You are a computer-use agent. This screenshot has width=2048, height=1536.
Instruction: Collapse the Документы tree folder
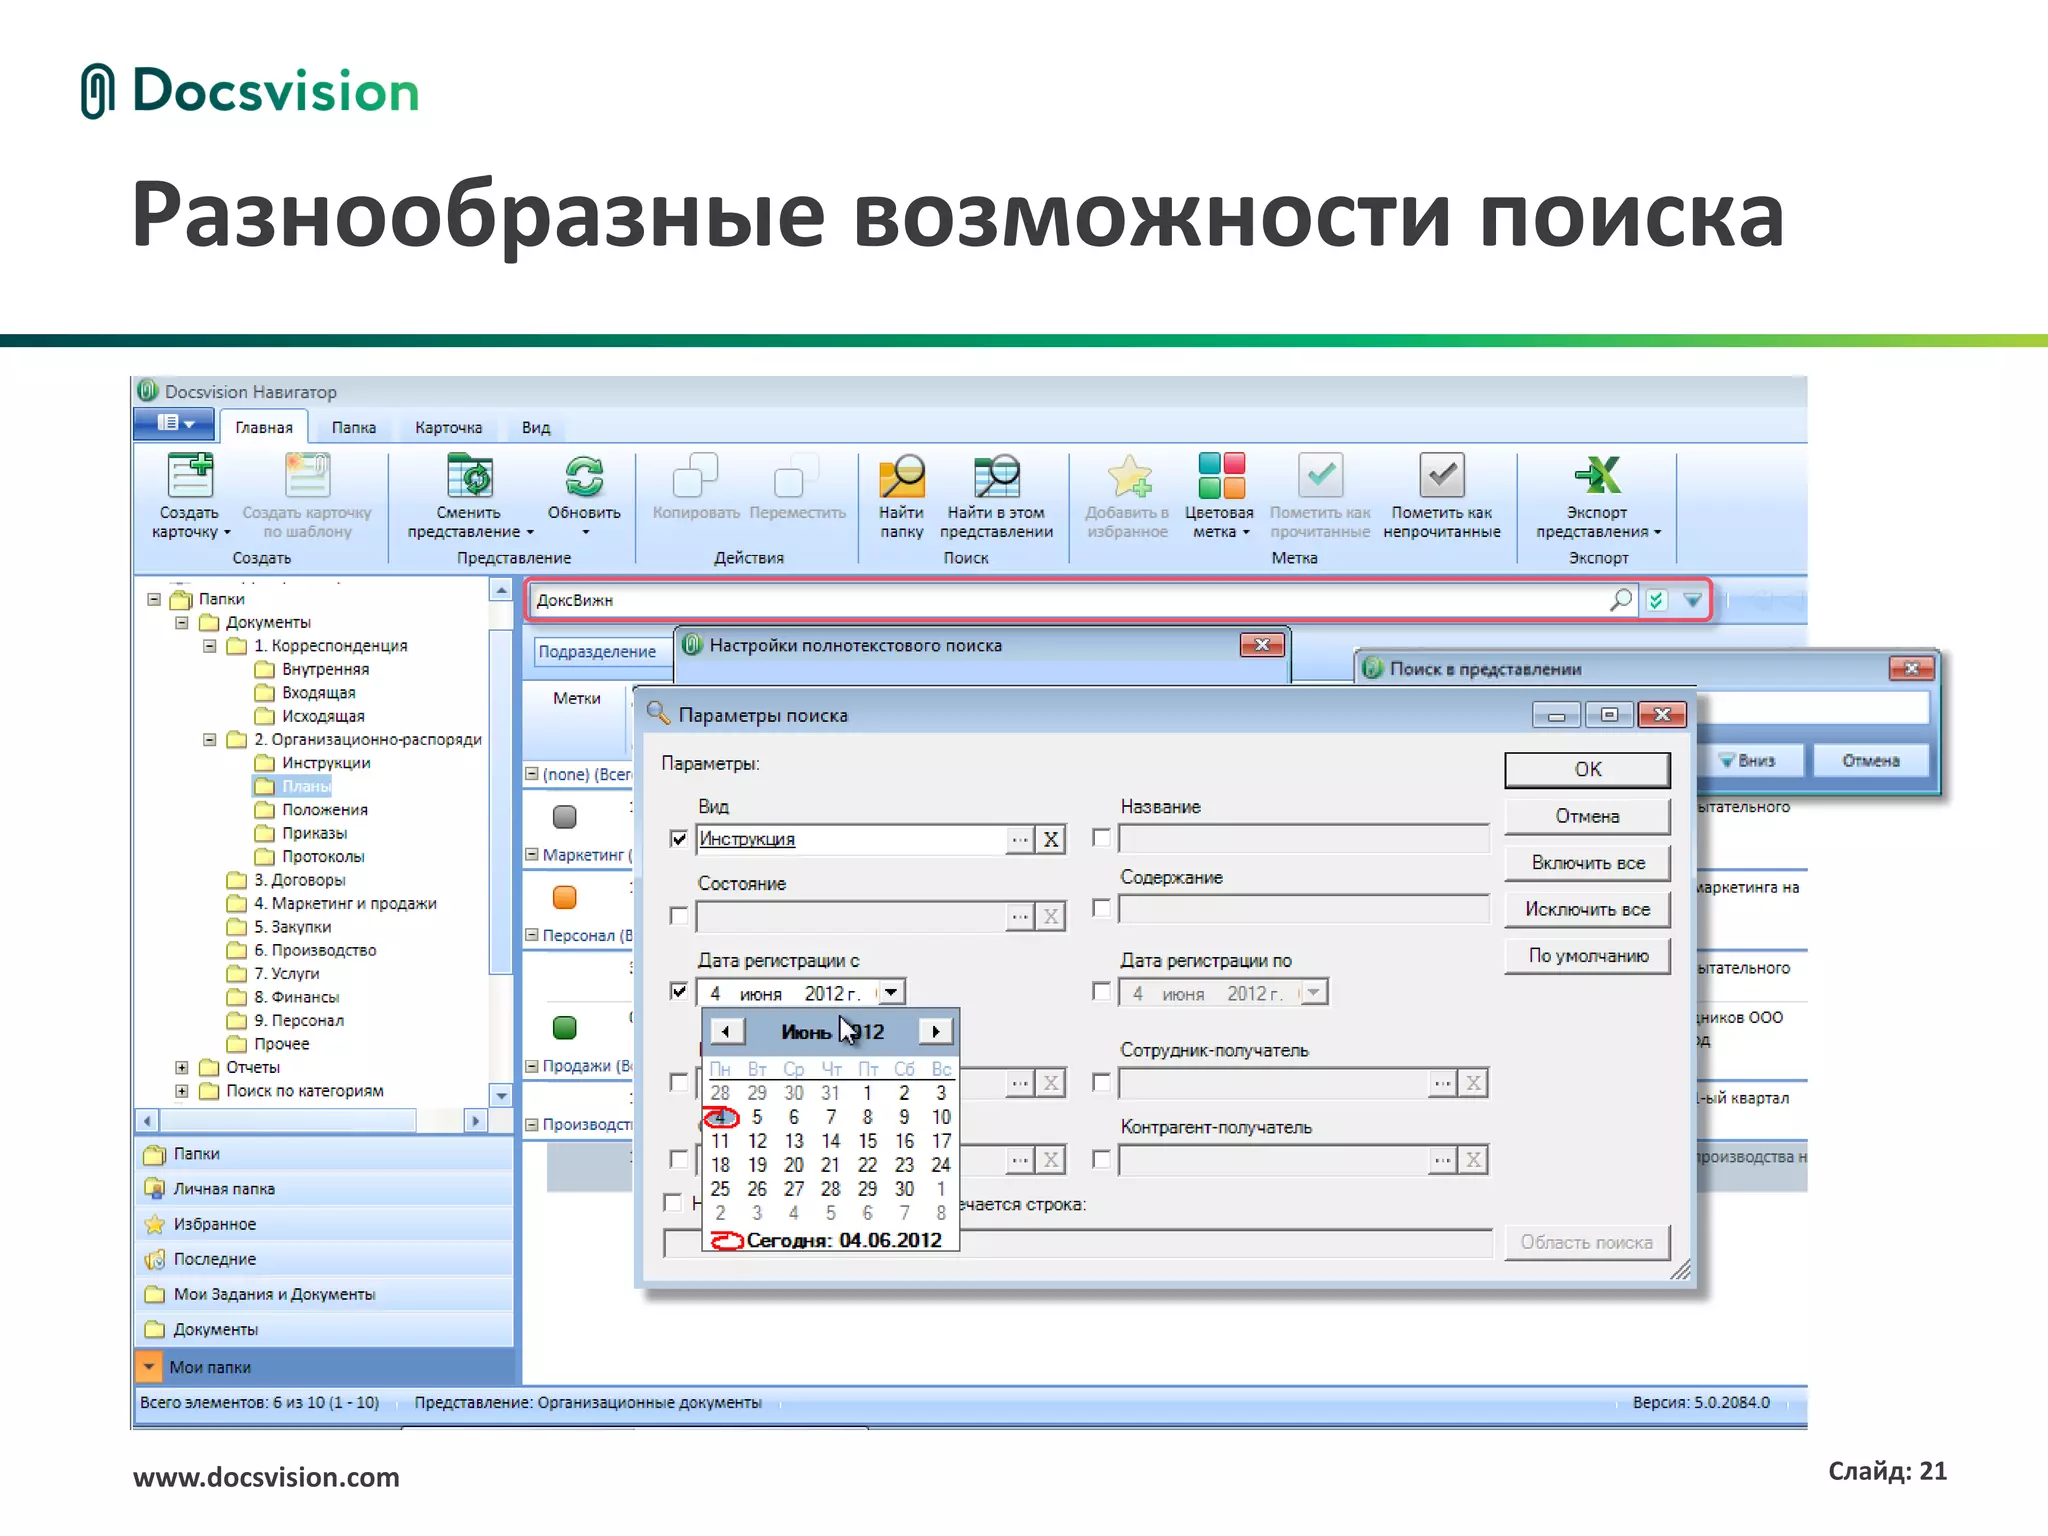click(182, 622)
